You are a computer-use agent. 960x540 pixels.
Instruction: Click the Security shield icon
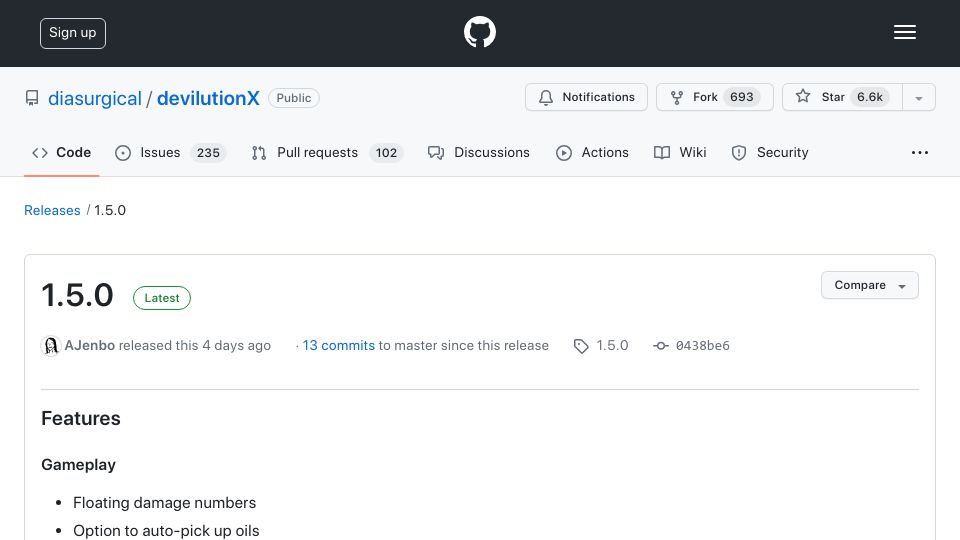point(739,153)
